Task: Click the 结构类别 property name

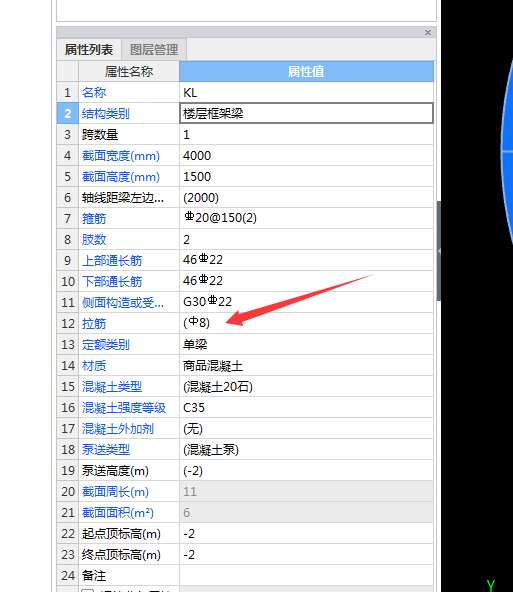Action: point(106,114)
